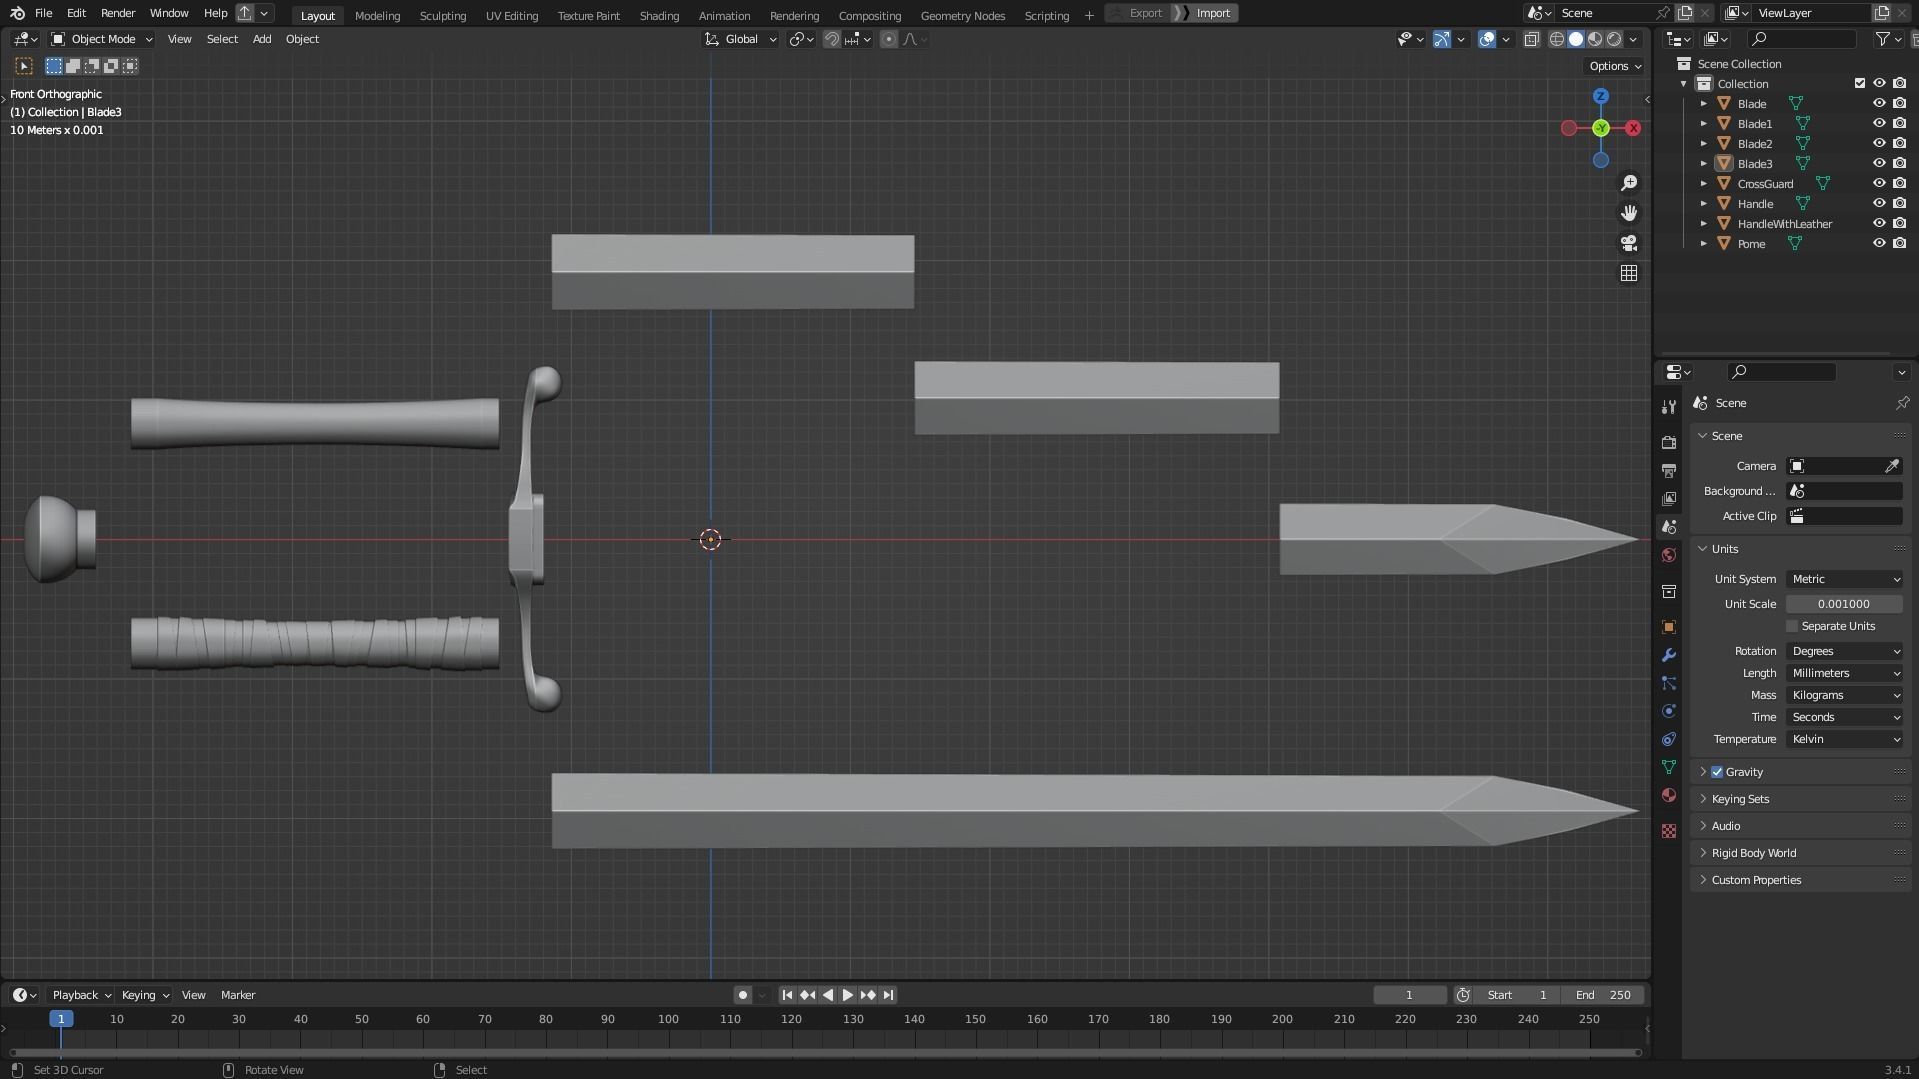This screenshot has width=1919, height=1079.
Task: Open the Output properties tab
Action: (1669, 470)
